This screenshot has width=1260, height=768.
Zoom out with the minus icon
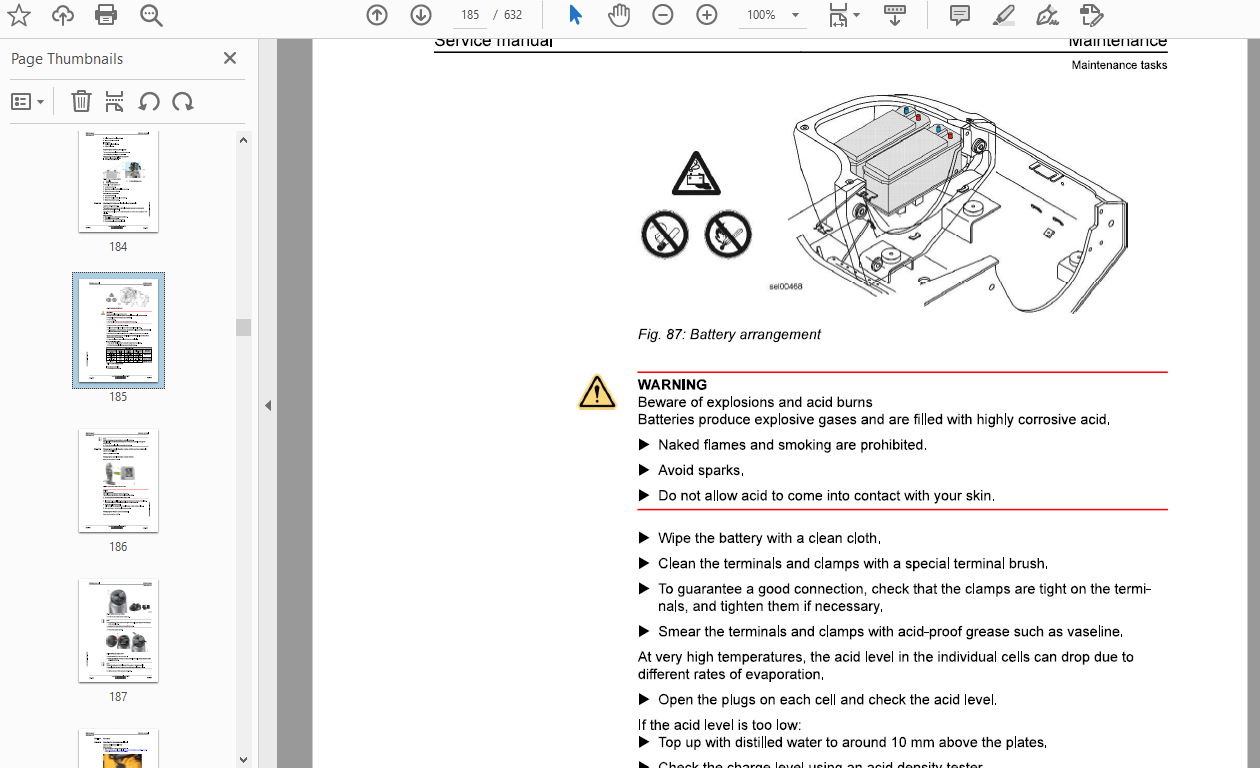(x=663, y=15)
